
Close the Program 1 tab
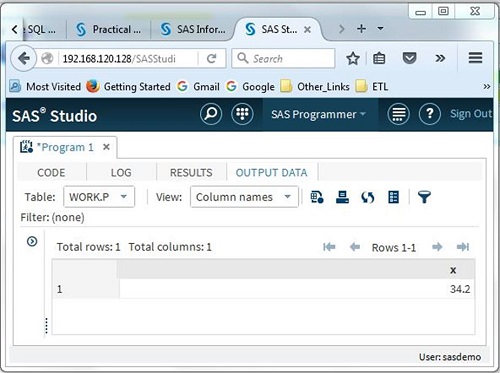pyautogui.click(x=106, y=147)
